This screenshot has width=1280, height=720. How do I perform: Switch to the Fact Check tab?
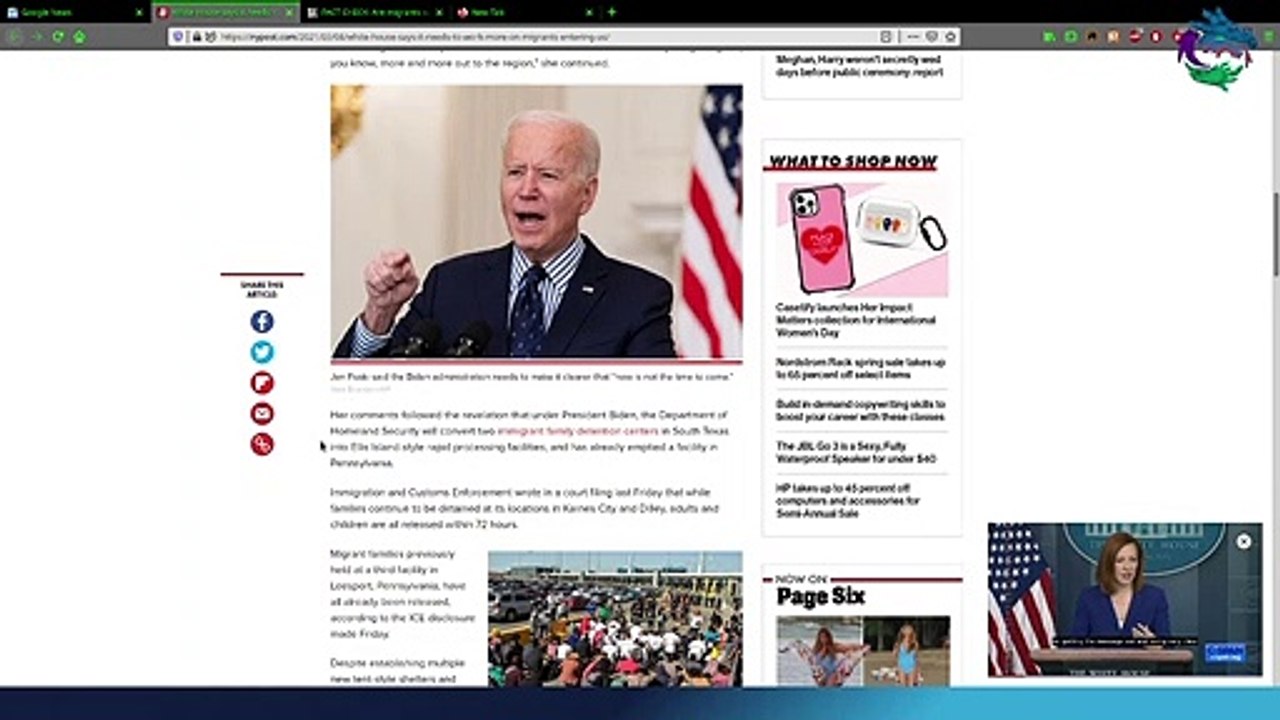(x=375, y=12)
